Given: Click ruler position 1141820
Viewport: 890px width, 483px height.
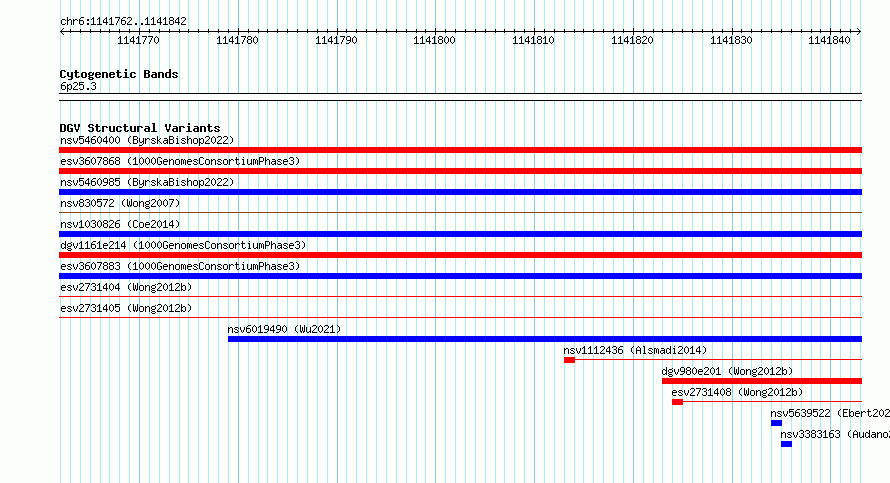Looking at the screenshot, I should point(632,40).
